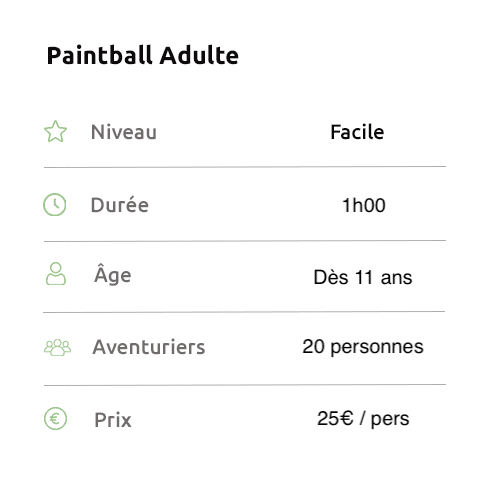Click the single person icon beside Âge
This screenshot has width=500, height=500.
tap(56, 274)
